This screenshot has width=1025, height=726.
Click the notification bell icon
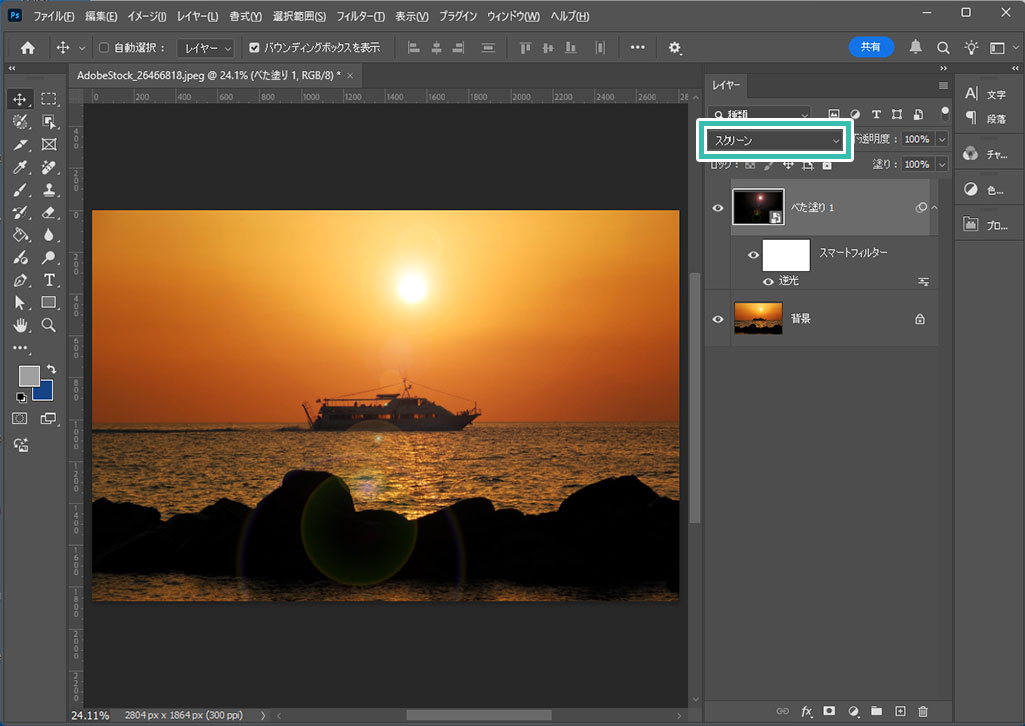click(915, 47)
